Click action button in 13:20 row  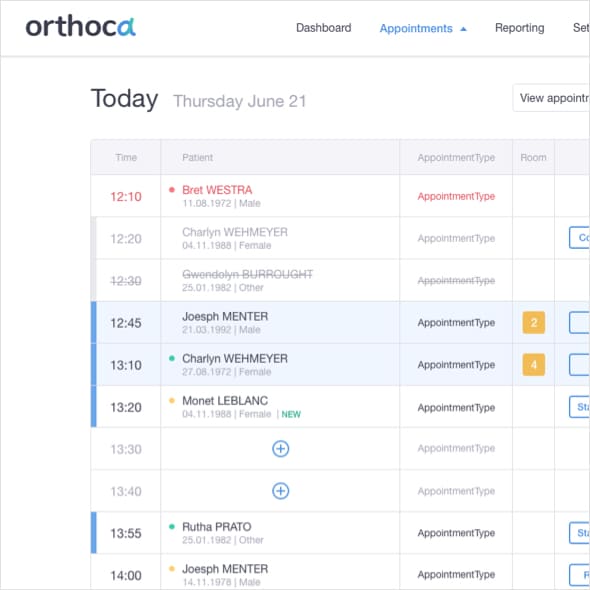(579, 407)
